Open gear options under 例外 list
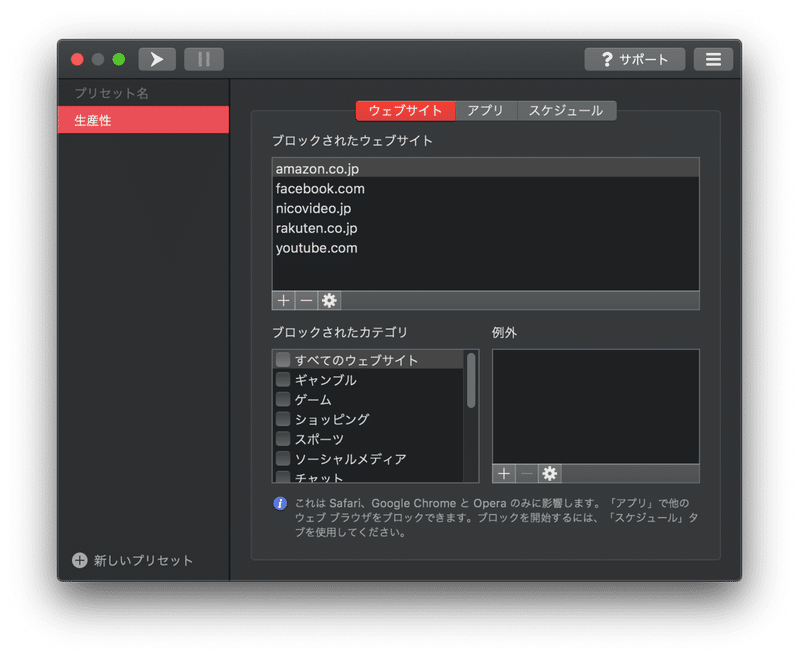800x658 pixels. coord(549,473)
